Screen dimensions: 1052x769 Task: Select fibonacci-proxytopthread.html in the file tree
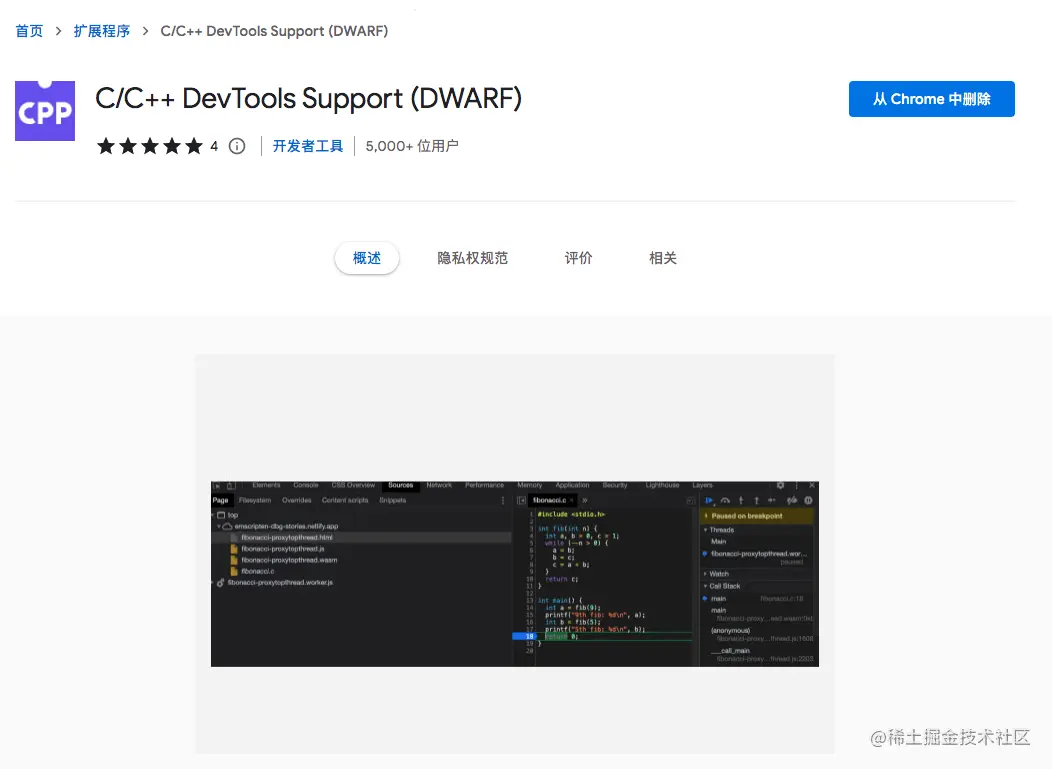pos(286,537)
